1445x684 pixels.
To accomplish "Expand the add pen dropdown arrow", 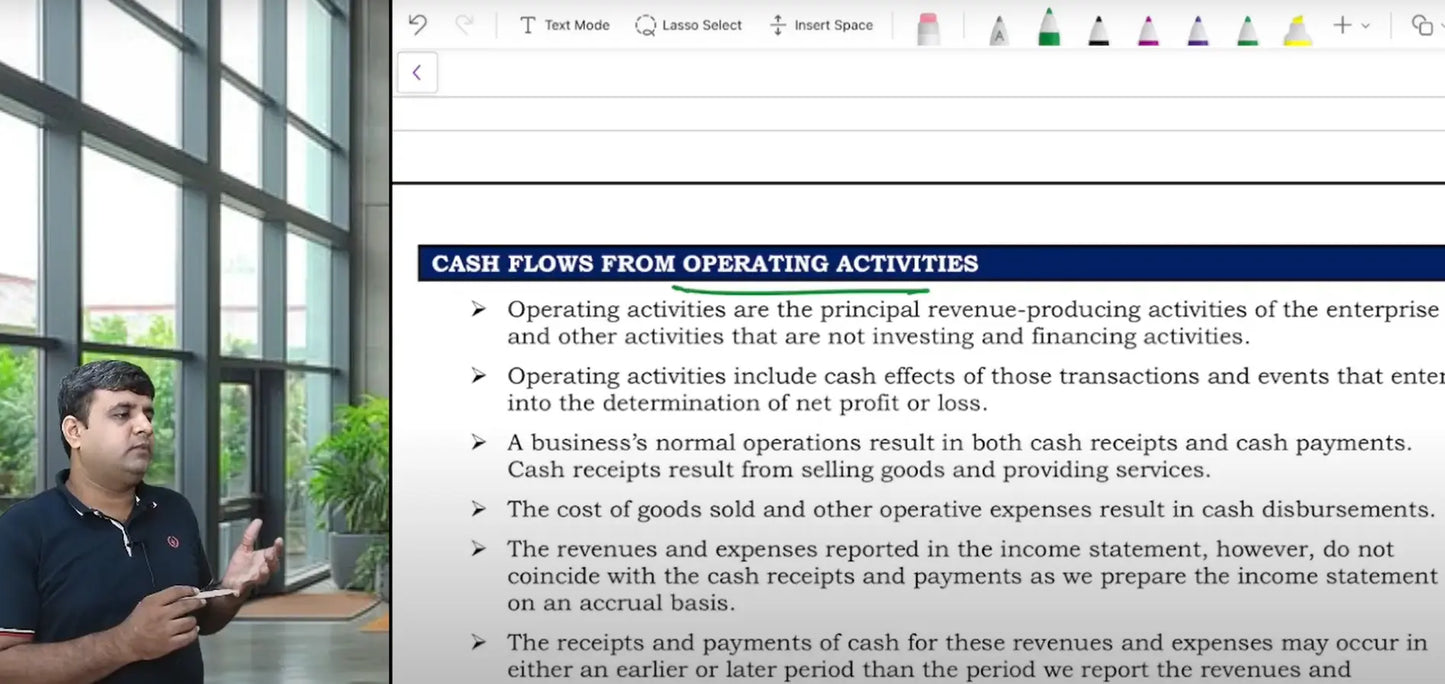I will (1366, 26).
